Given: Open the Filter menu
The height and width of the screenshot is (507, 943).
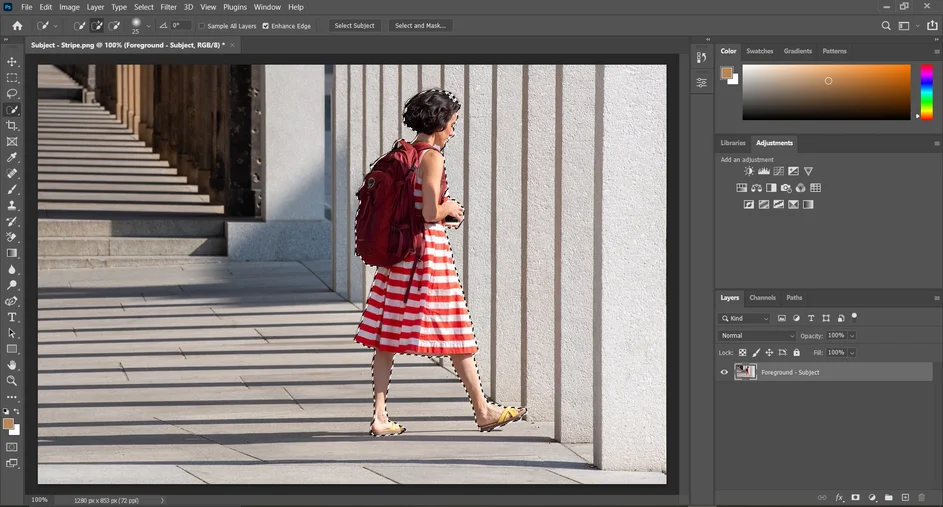Looking at the screenshot, I should tap(168, 7).
